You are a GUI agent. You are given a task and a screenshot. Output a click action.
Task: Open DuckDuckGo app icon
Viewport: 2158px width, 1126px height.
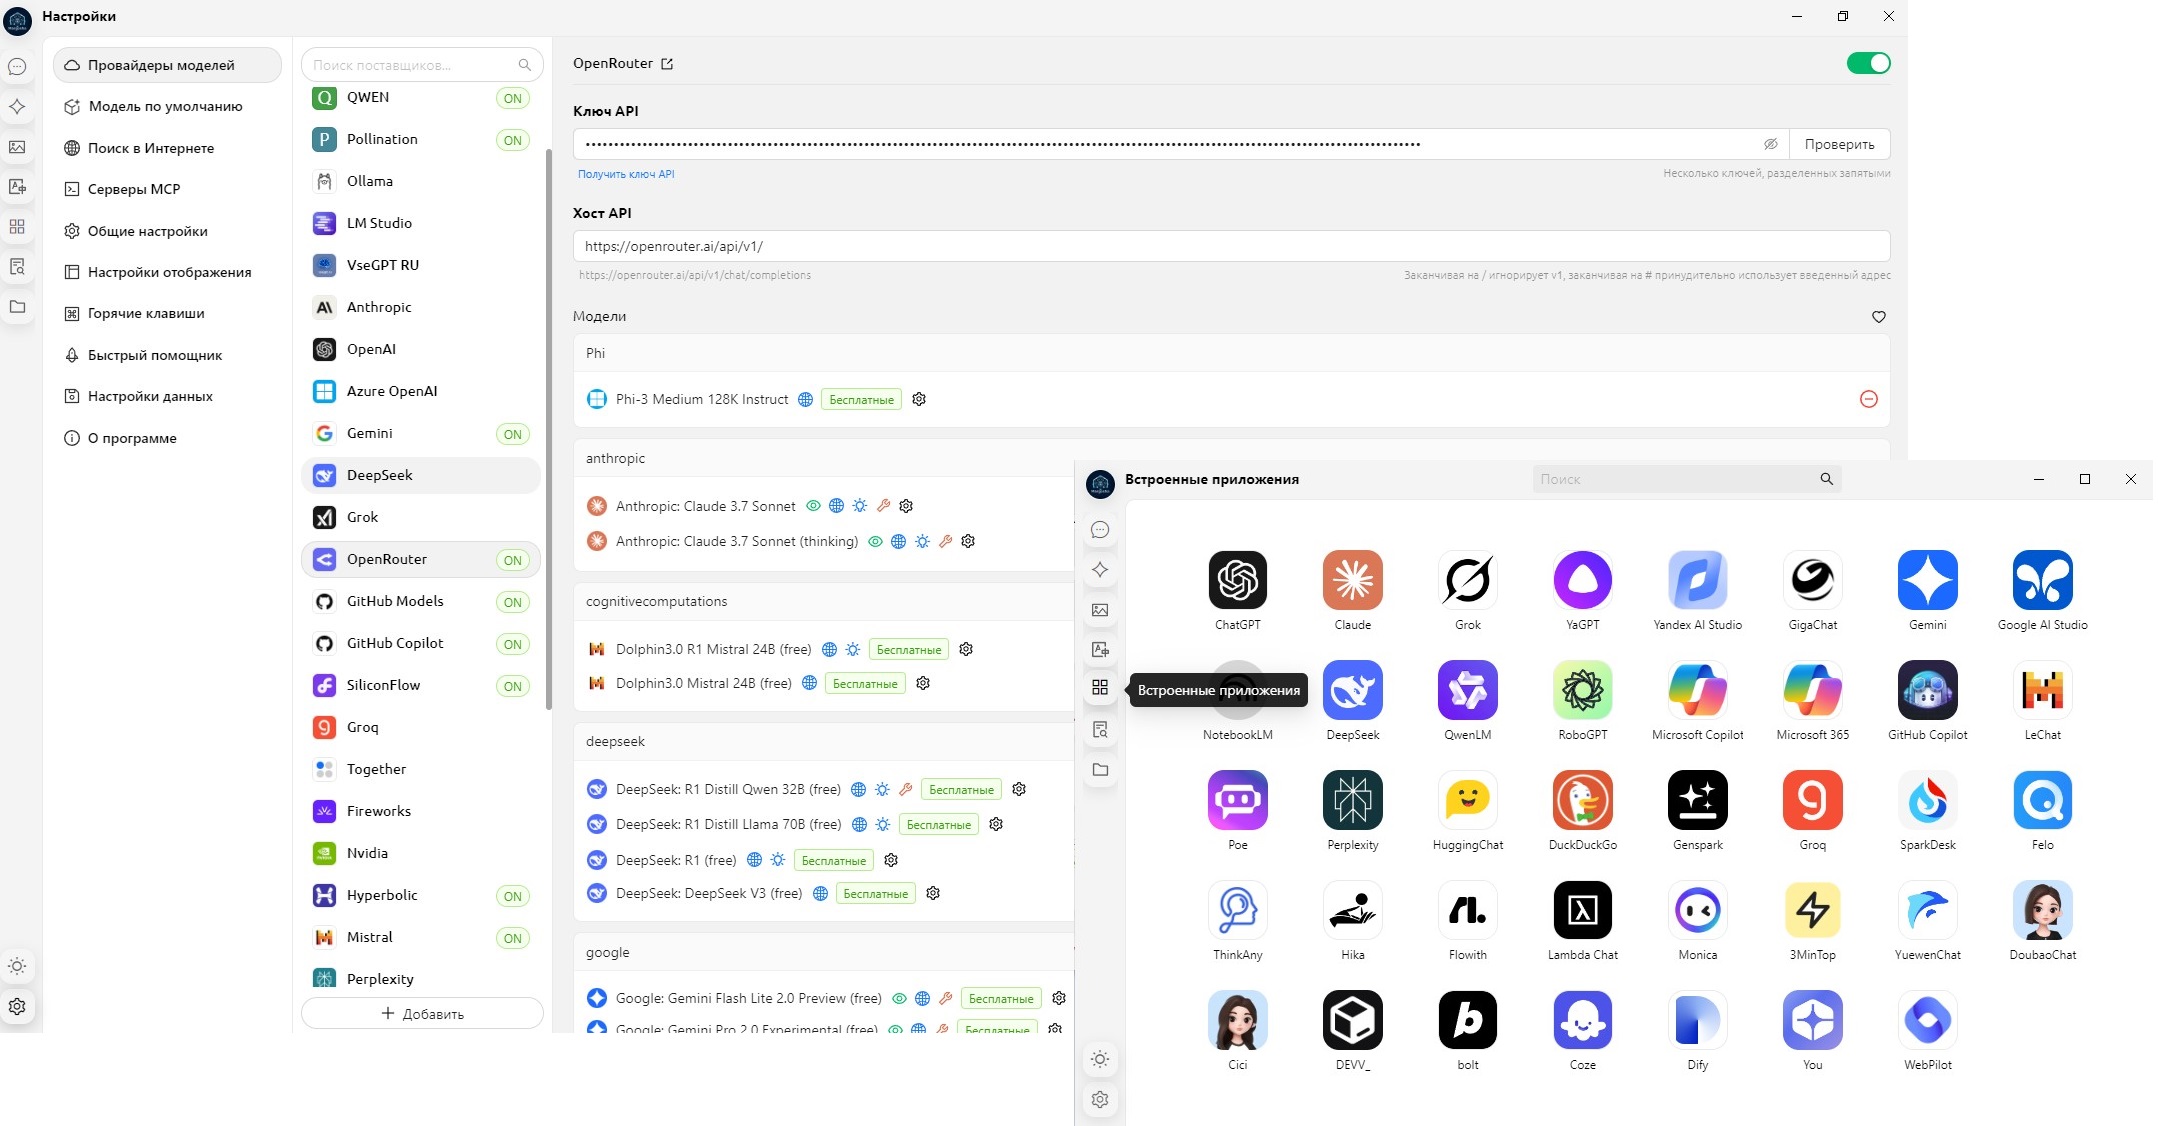click(1582, 800)
